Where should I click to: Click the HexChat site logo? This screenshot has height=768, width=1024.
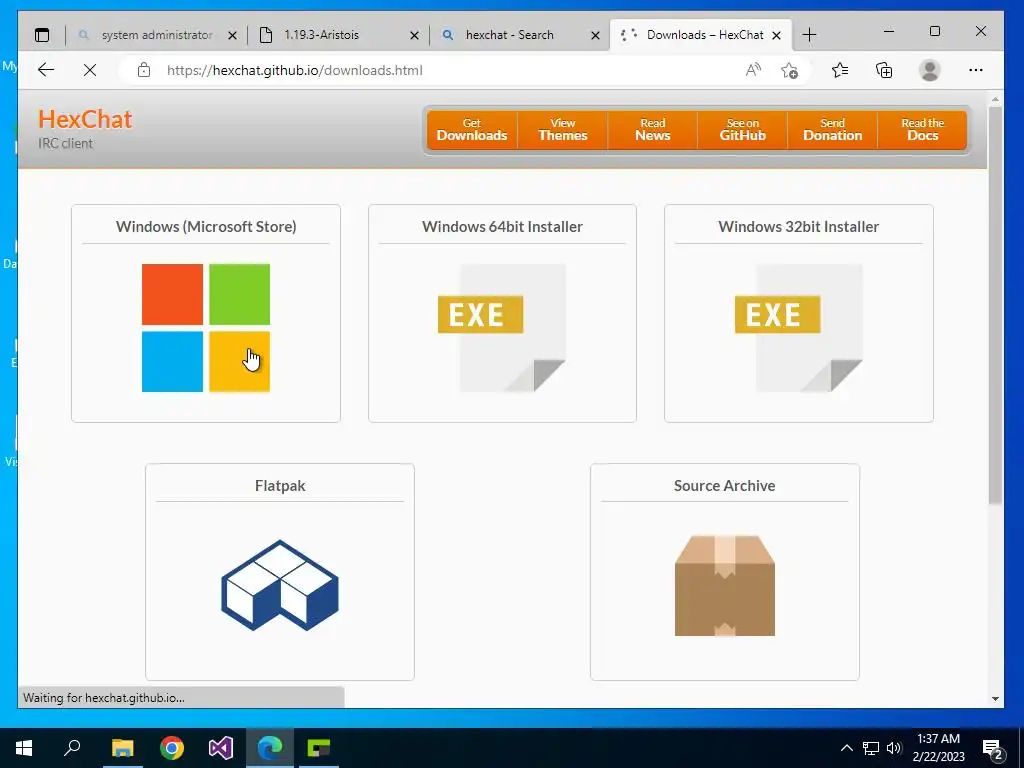tap(85, 120)
